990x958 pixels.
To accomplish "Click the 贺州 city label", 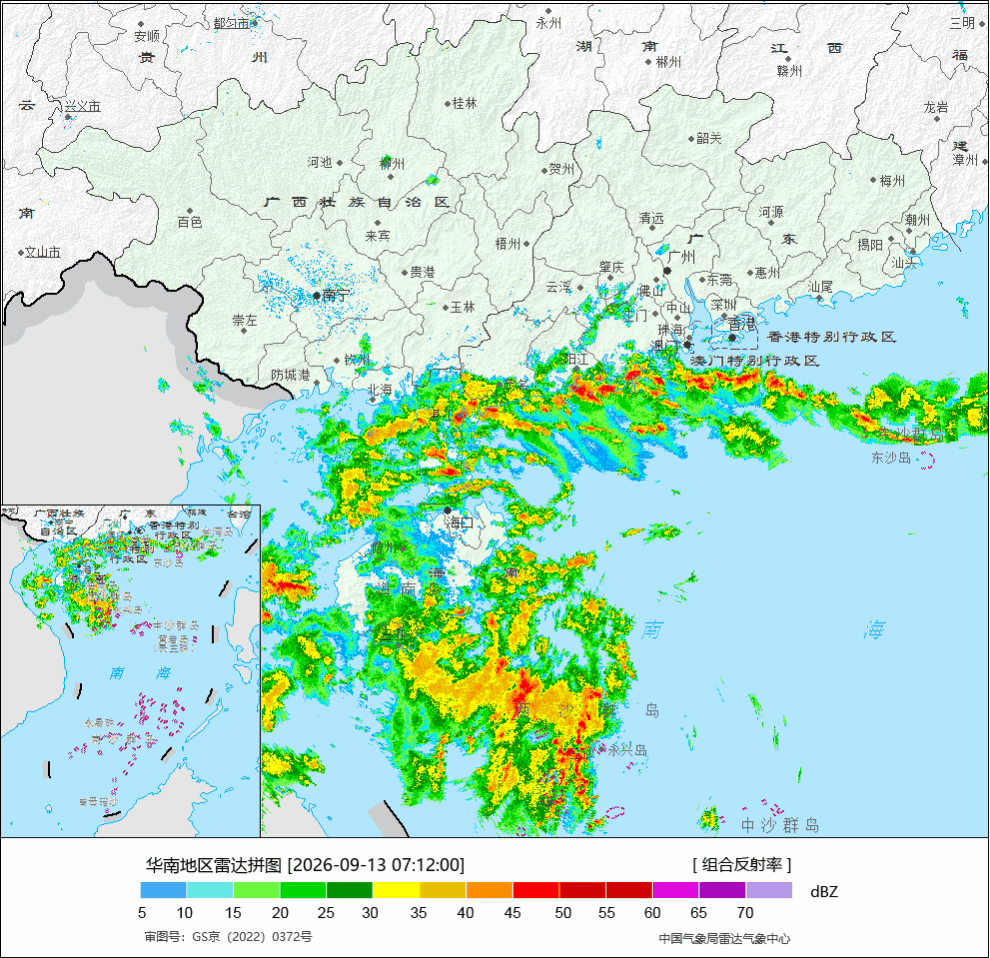I will [x=562, y=169].
